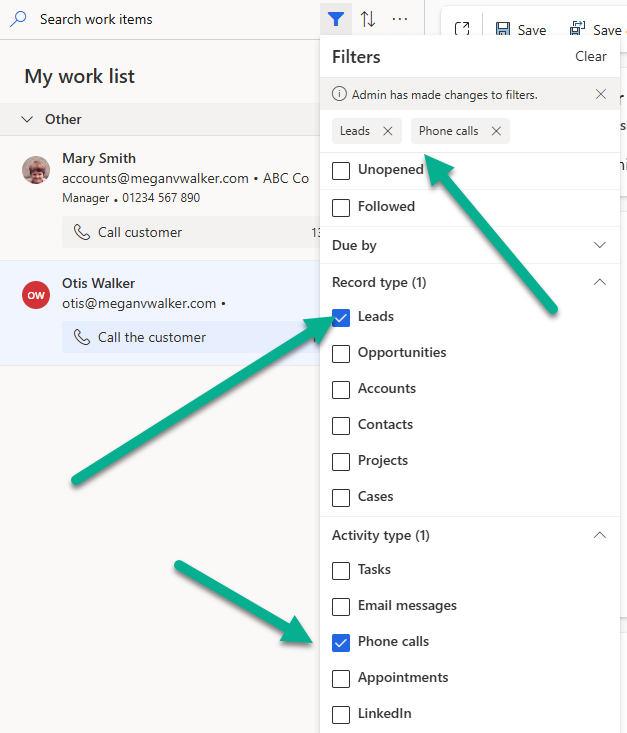The width and height of the screenshot is (627, 733).
Task: Expand the Due by section
Action: pyautogui.click(x=600, y=245)
